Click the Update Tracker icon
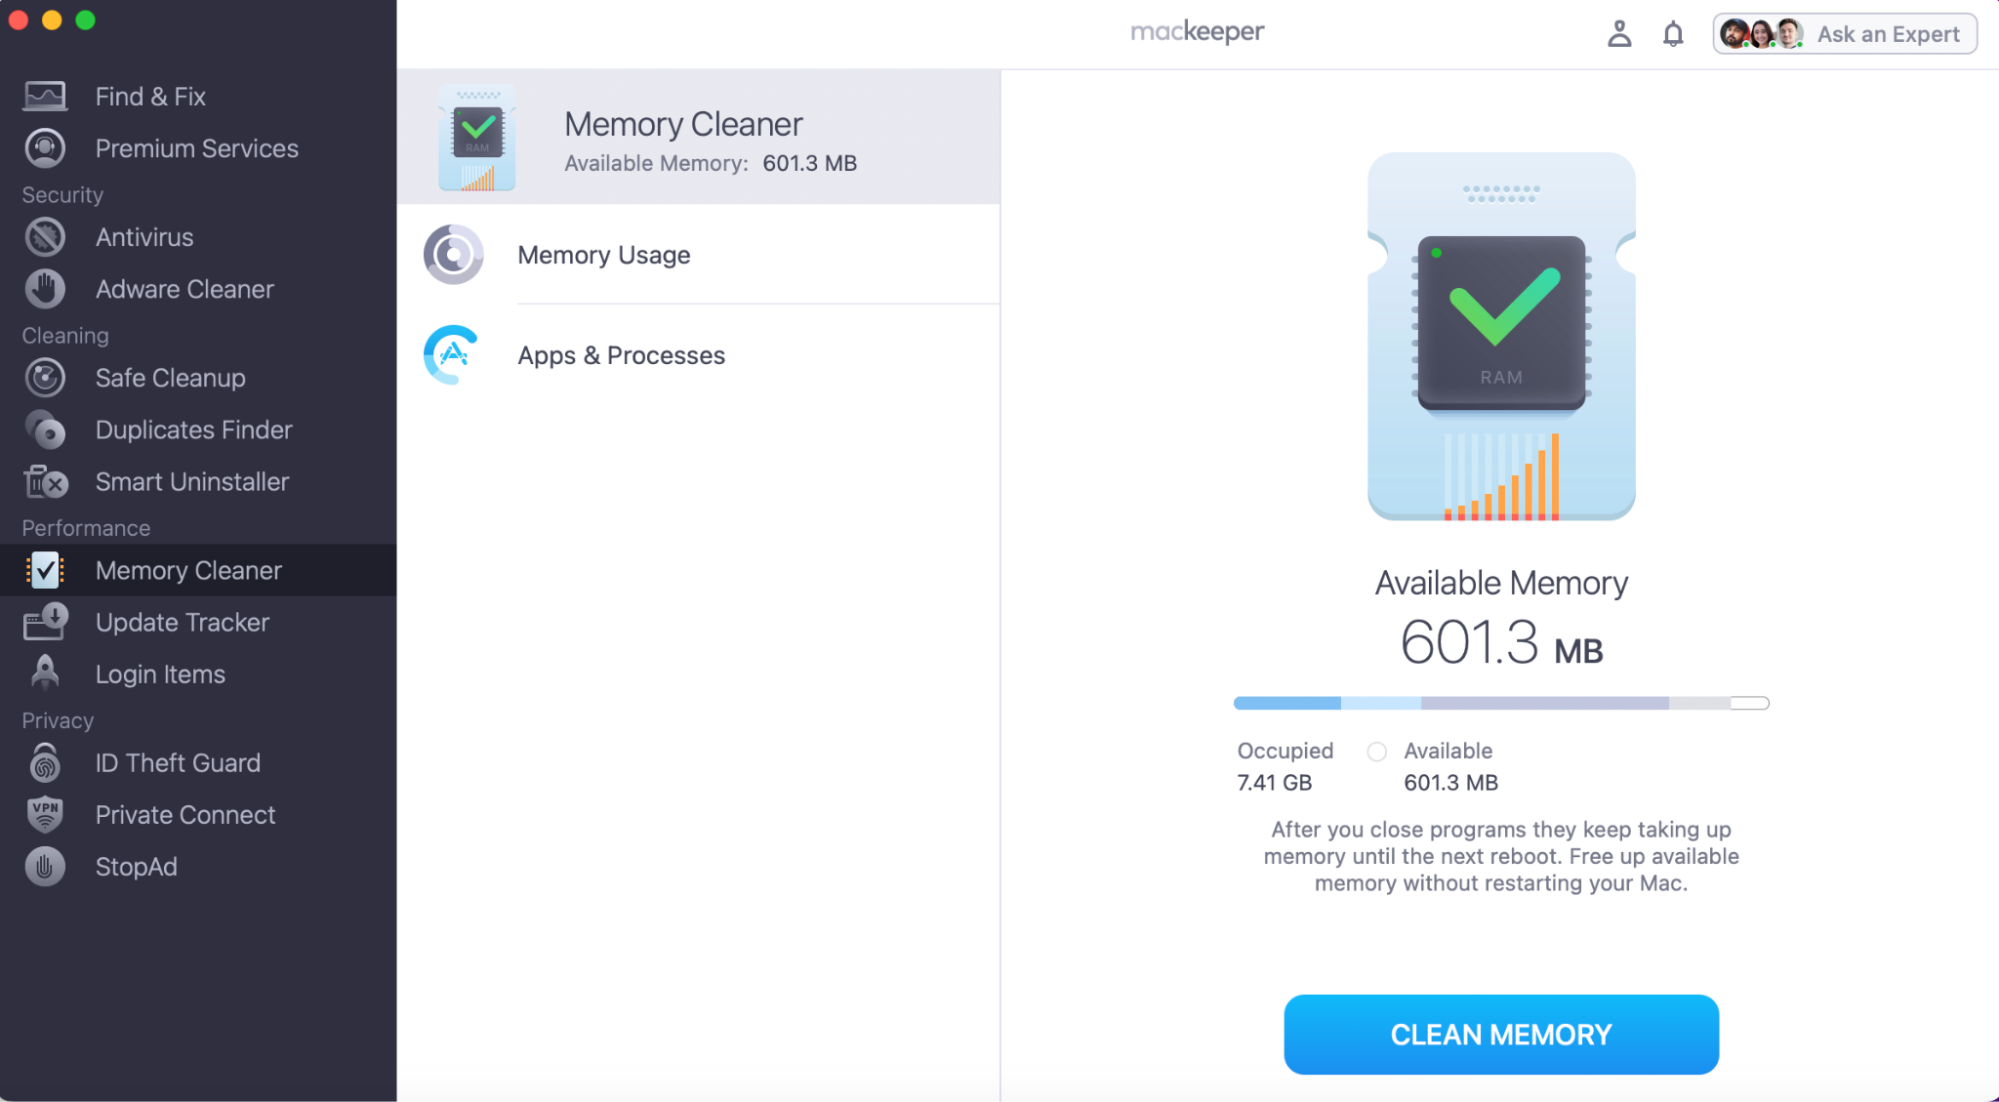 coord(44,622)
